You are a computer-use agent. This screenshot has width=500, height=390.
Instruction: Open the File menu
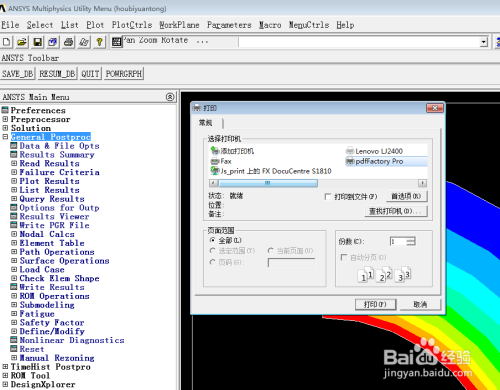click(10, 25)
